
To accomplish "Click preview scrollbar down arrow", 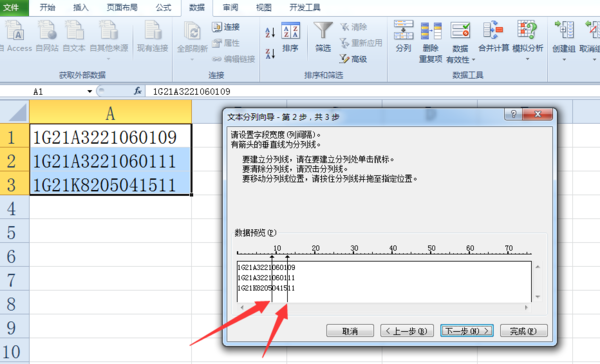I will [538, 297].
